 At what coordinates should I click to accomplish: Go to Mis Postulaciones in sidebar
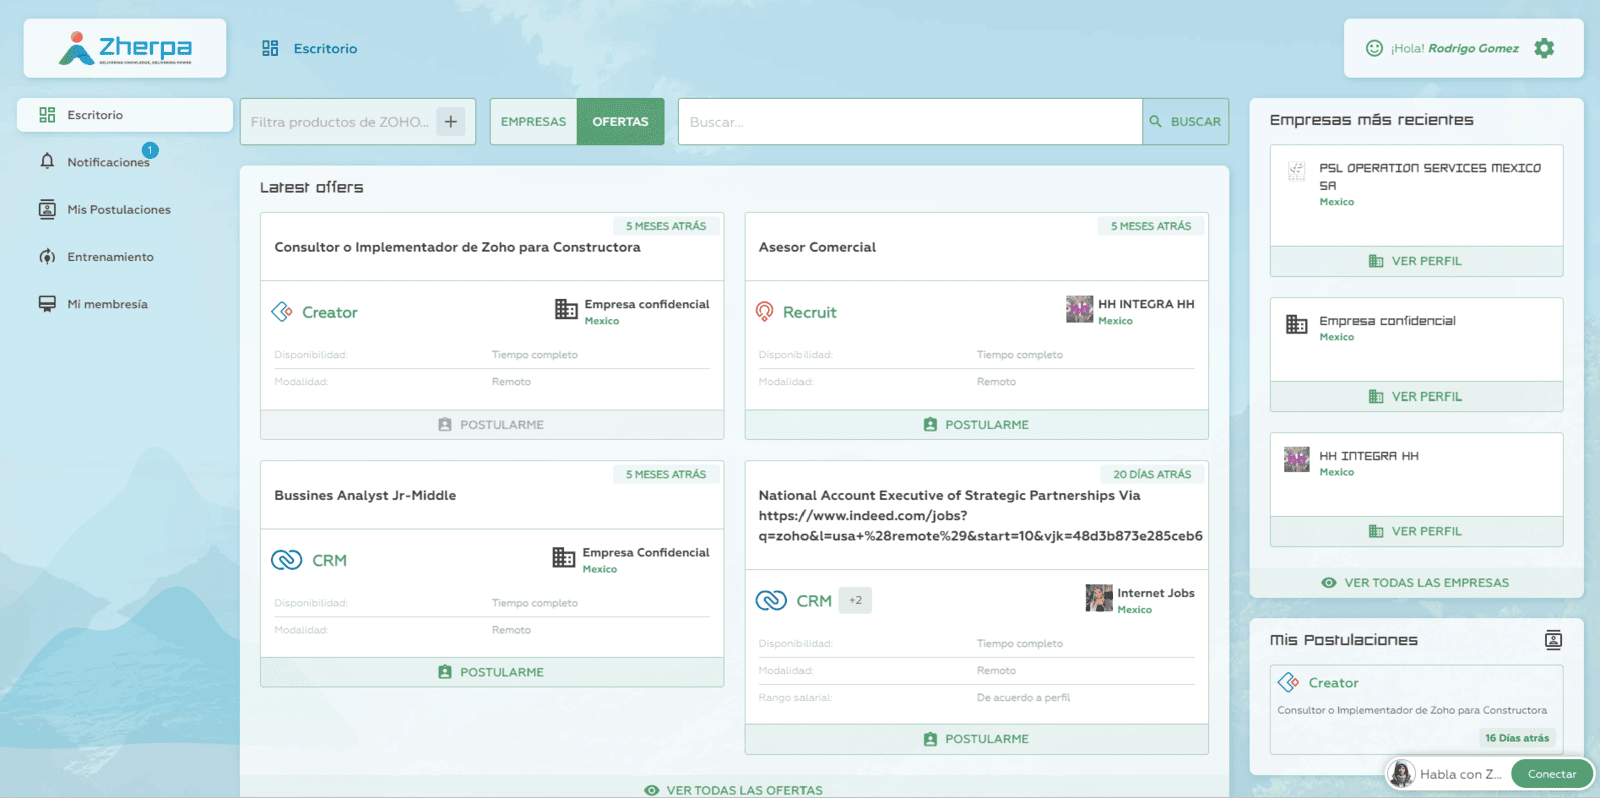tap(119, 209)
